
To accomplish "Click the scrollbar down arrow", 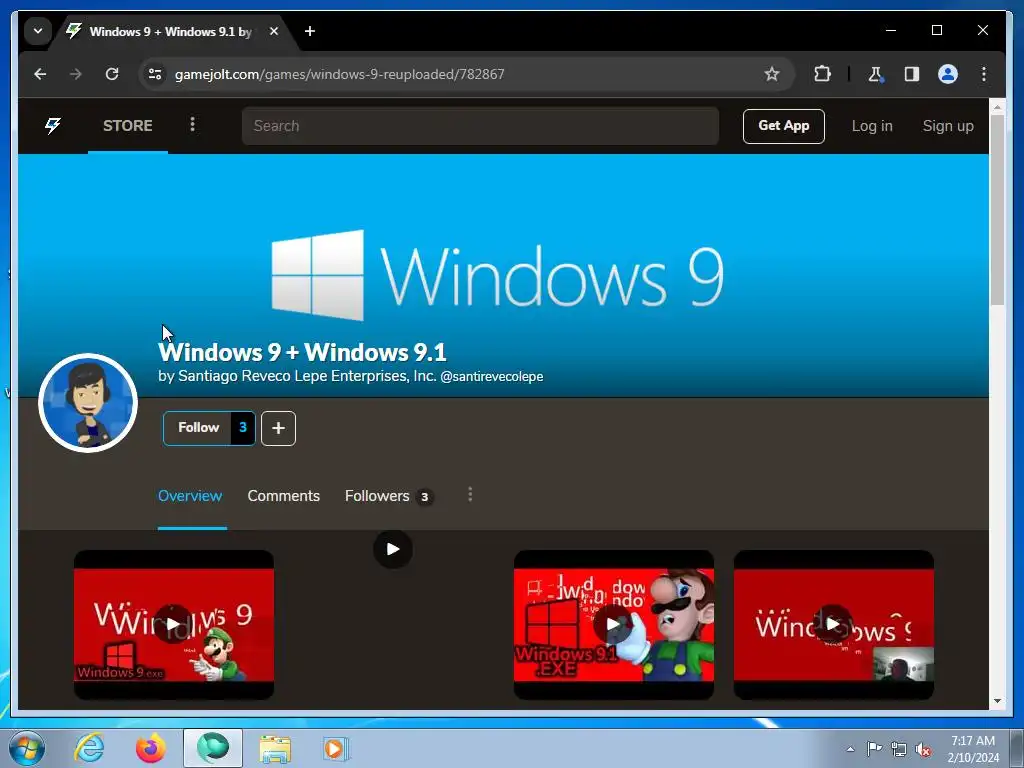I will 997,701.
